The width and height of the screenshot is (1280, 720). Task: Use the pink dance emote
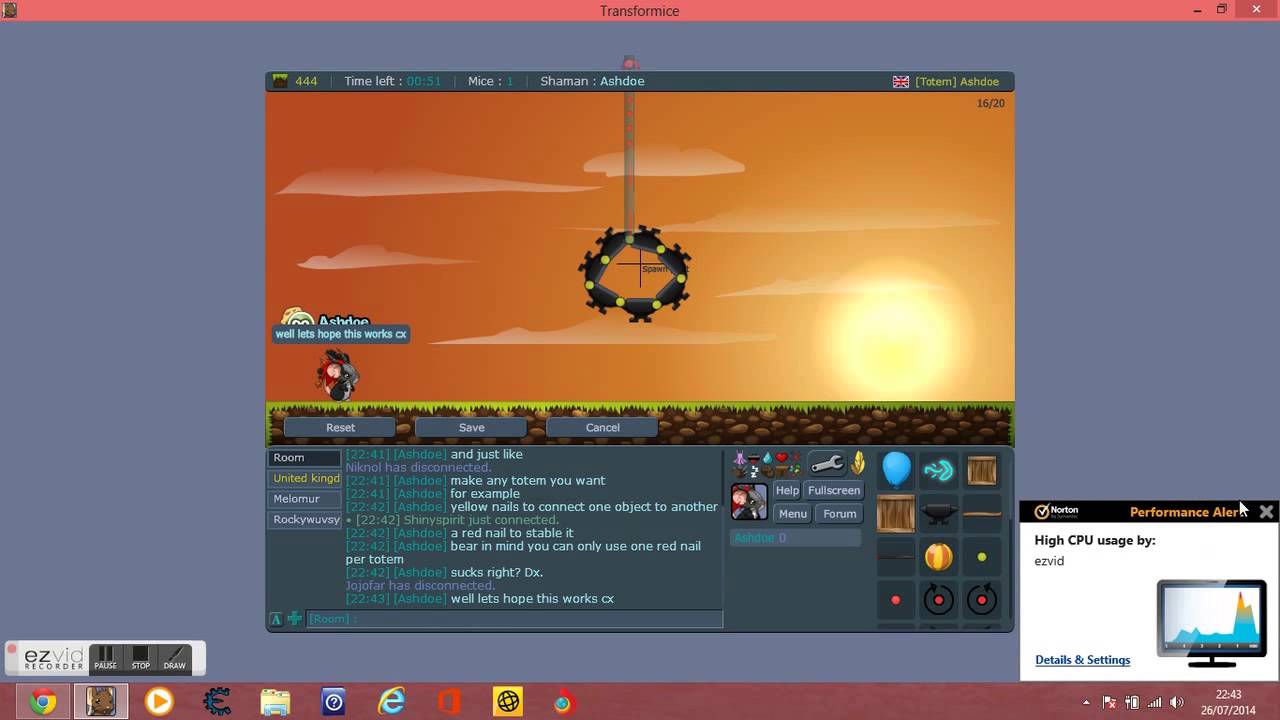(x=739, y=458)
